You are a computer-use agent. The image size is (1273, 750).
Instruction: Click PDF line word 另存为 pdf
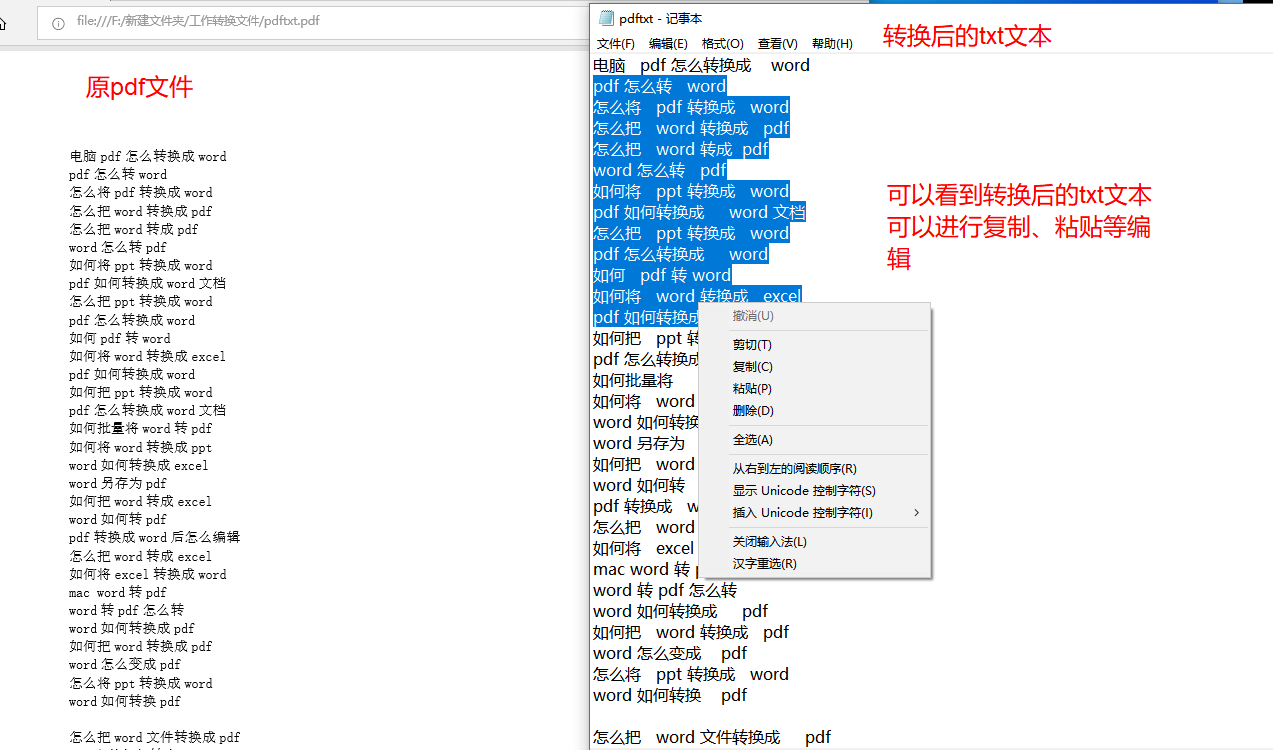click(x=118, y=483)
